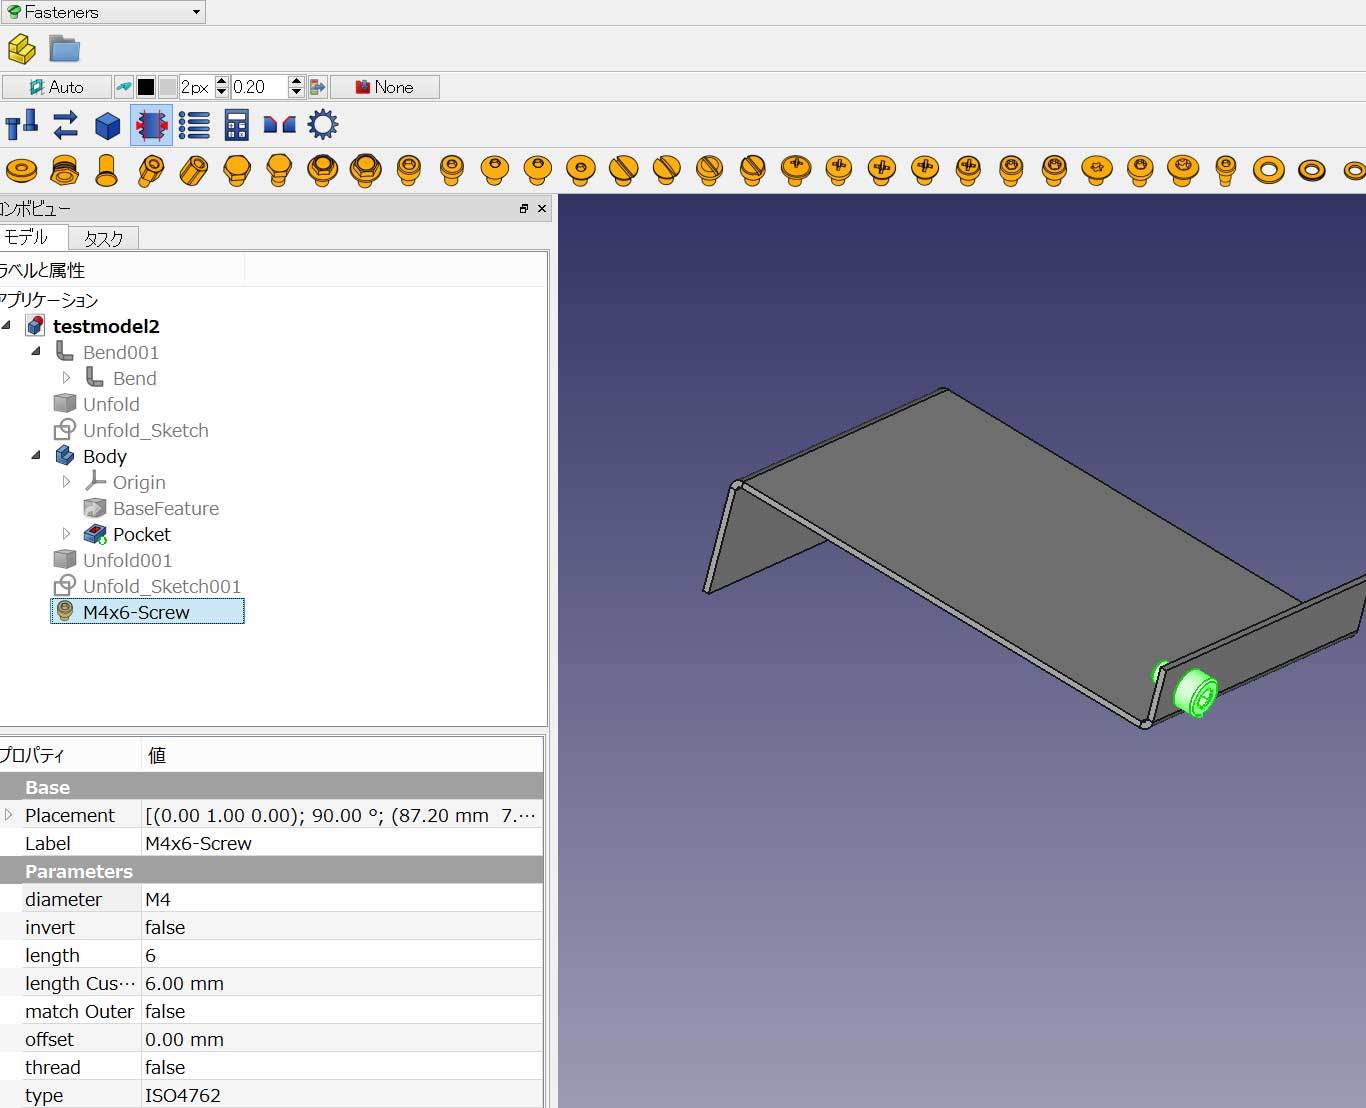Float the combo view panel

point(523,208)
